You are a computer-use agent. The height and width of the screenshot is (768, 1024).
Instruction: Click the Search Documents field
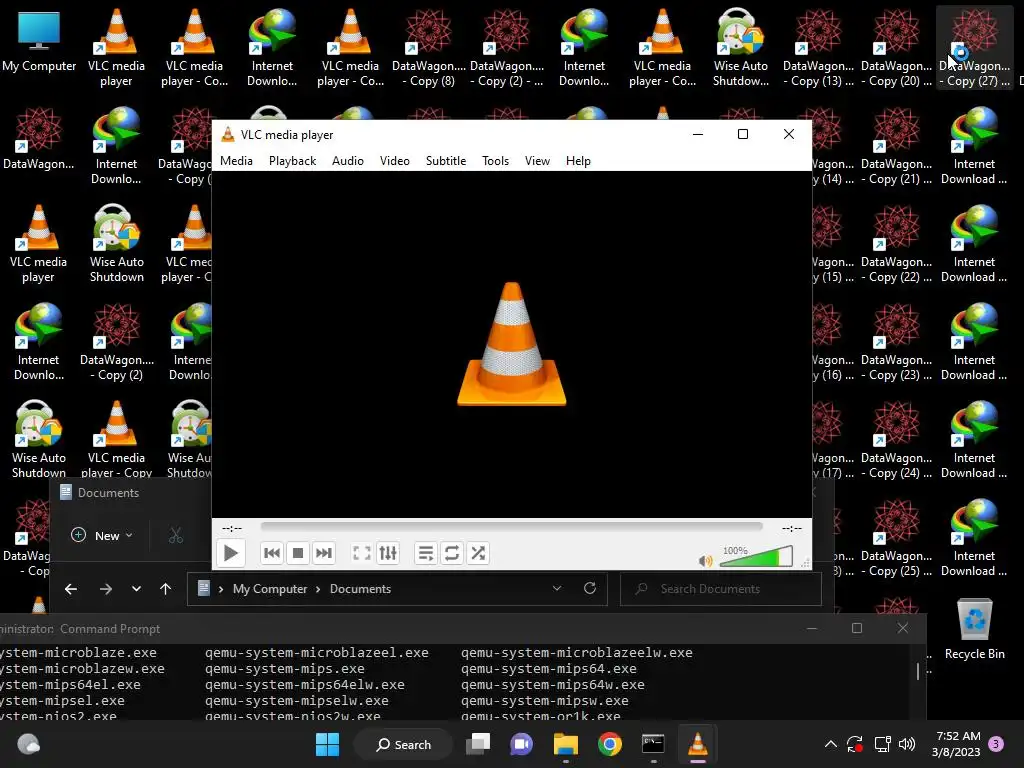point(721,589)
